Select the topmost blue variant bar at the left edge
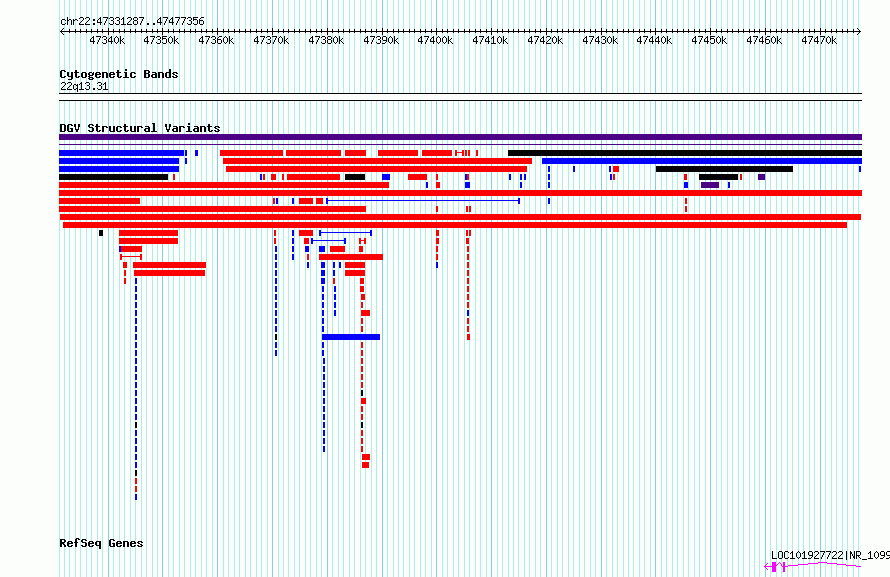The image size is (890, 577). tap(121, 153)
